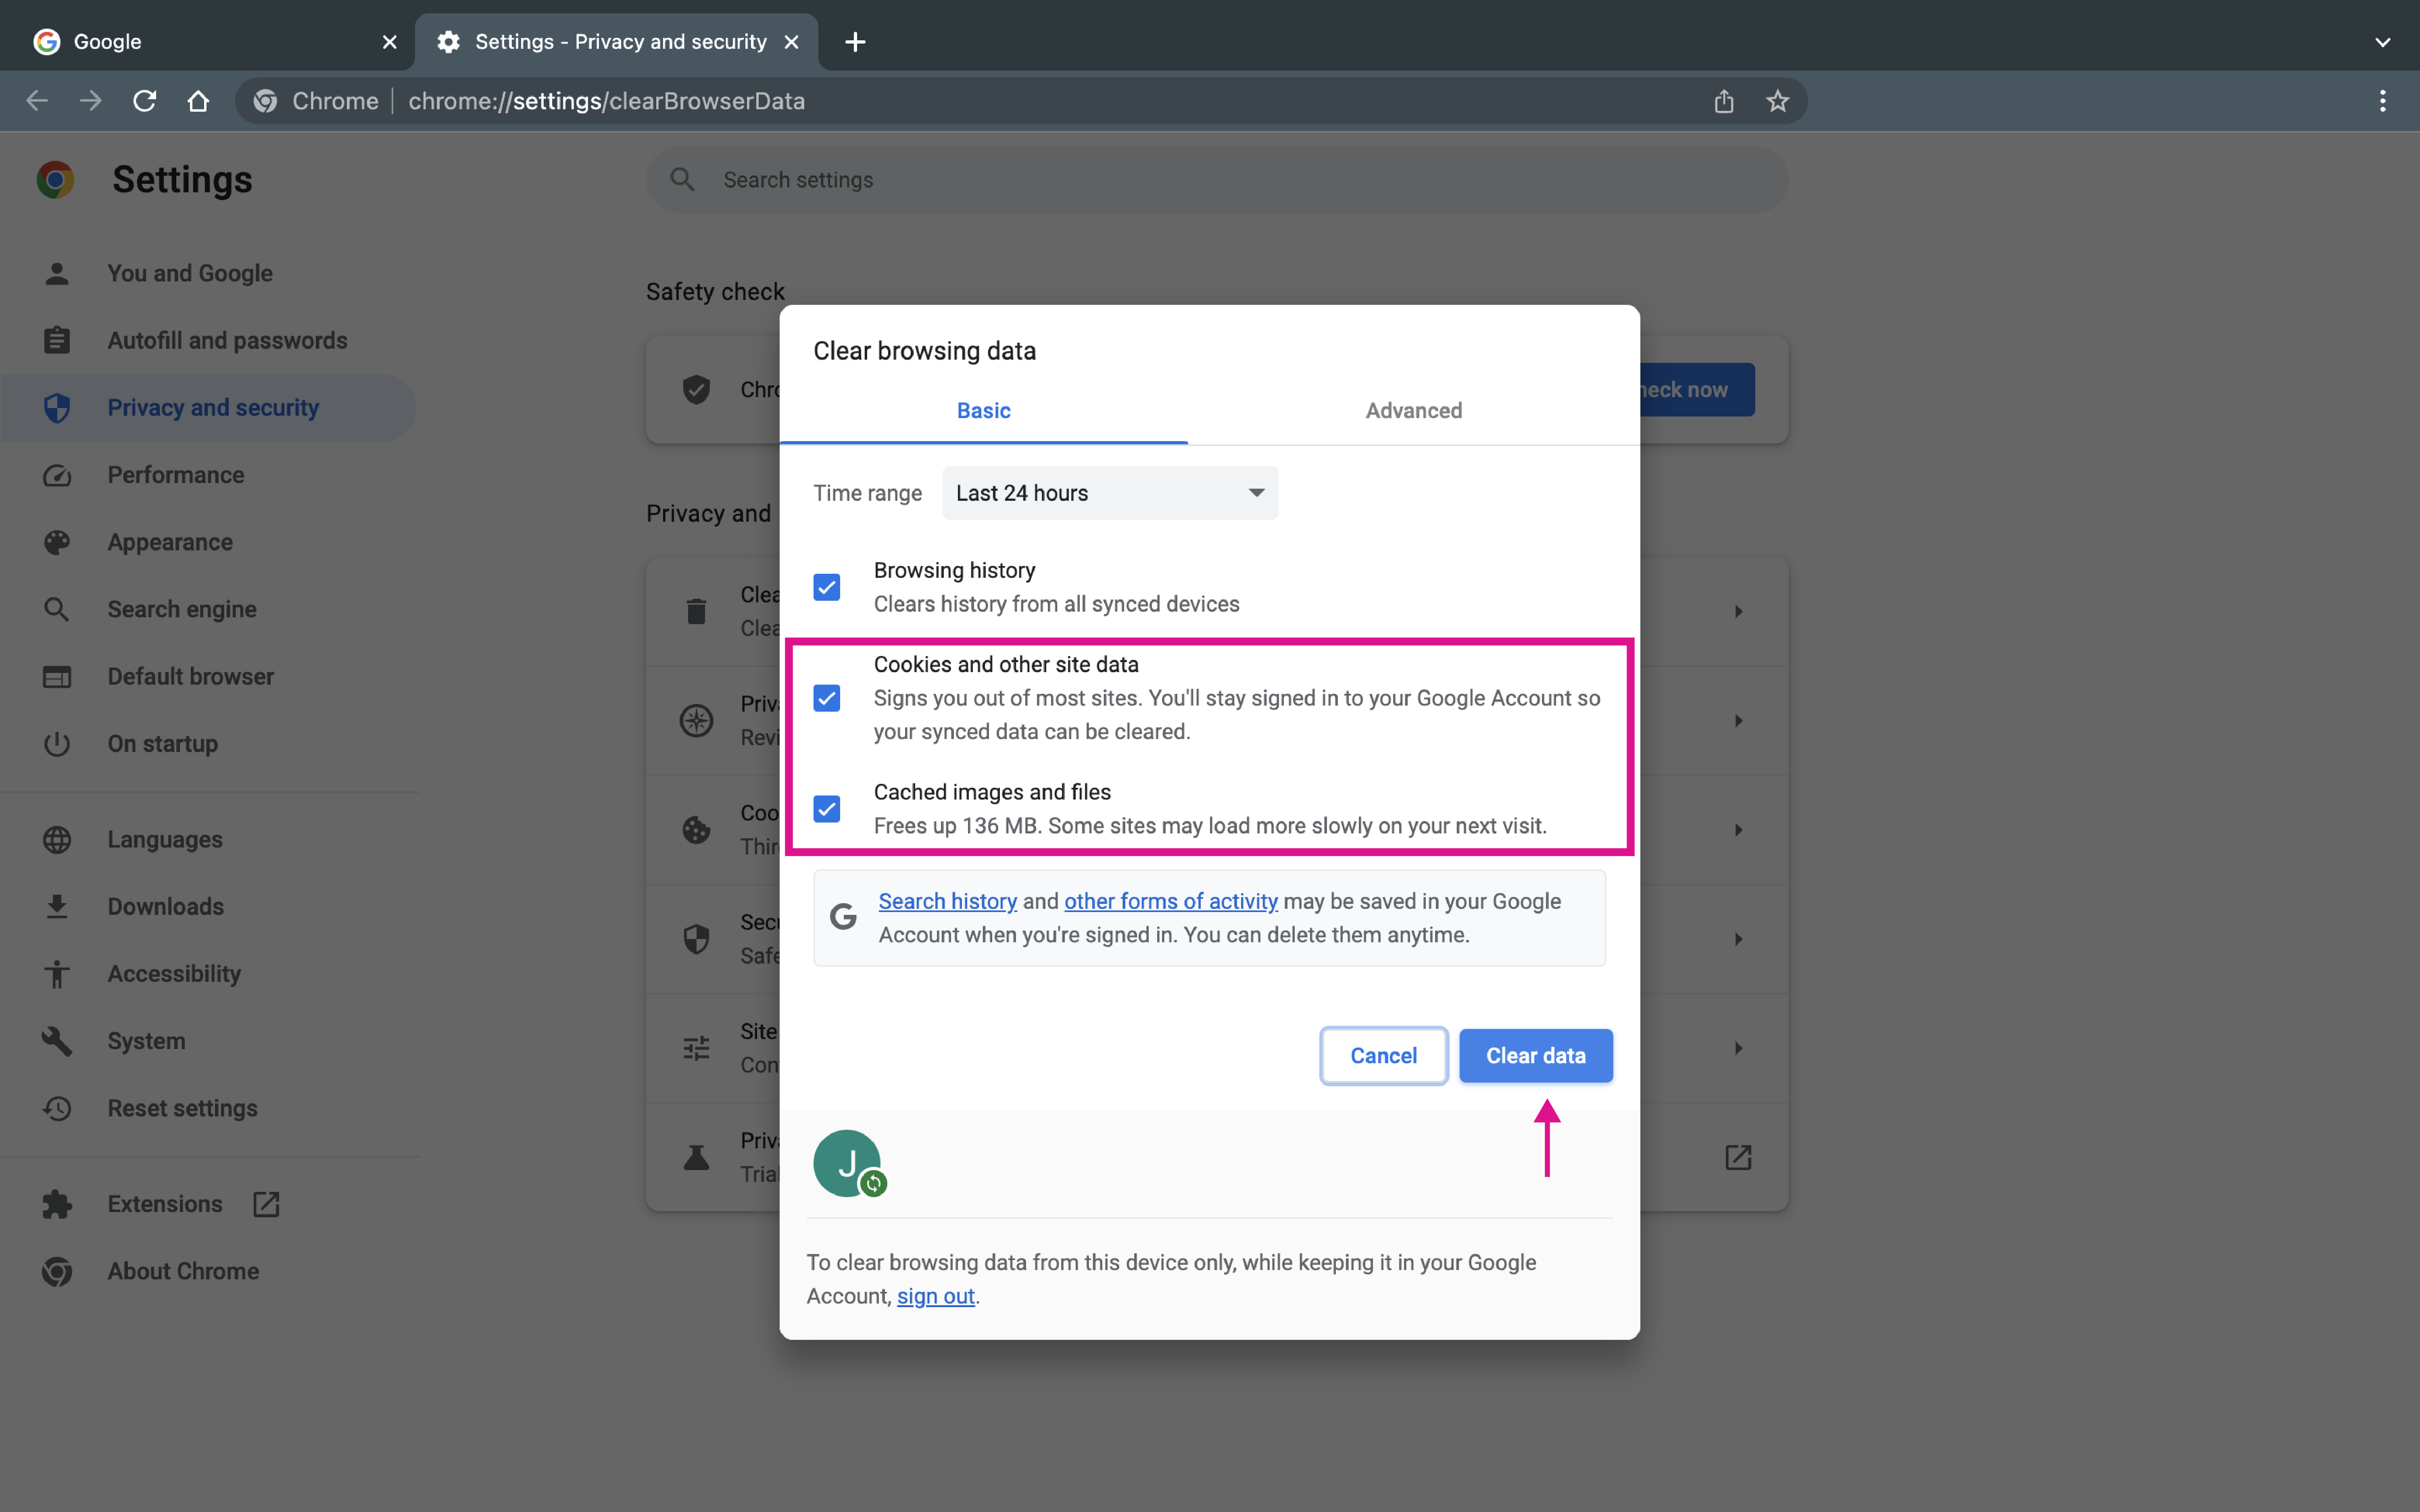Select Privacy and security in sidebar
The image size is (2420, 1512).
coord(208,408)
